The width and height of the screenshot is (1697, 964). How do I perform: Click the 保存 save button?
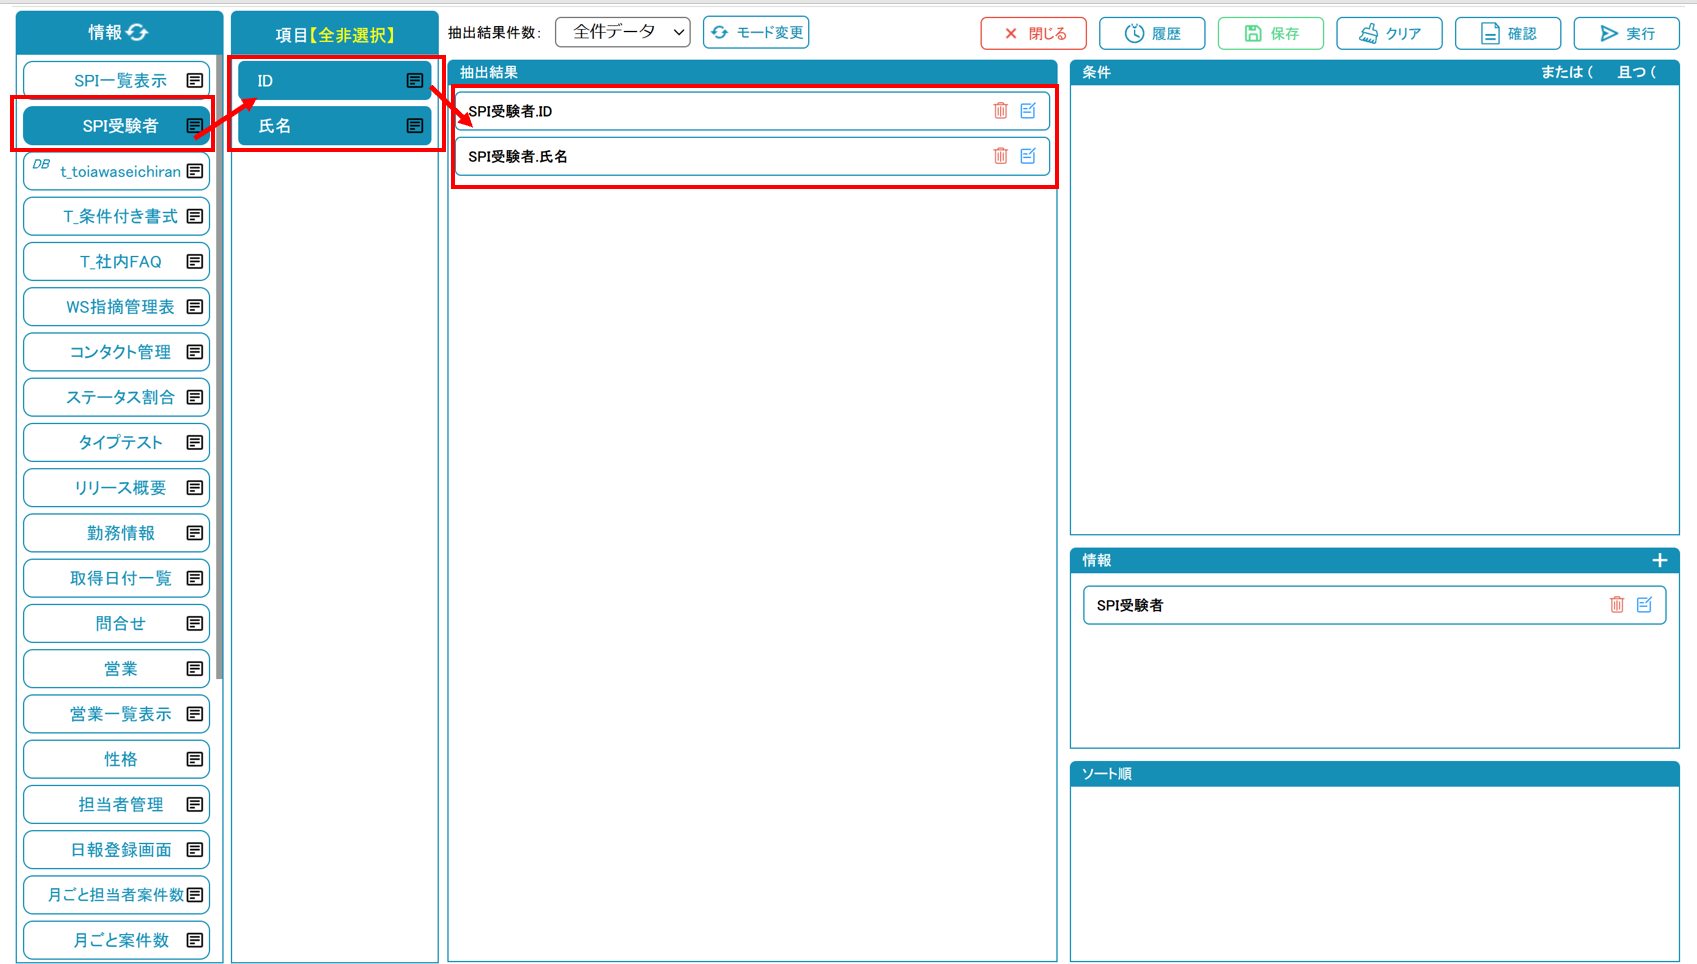[1271, 33]
